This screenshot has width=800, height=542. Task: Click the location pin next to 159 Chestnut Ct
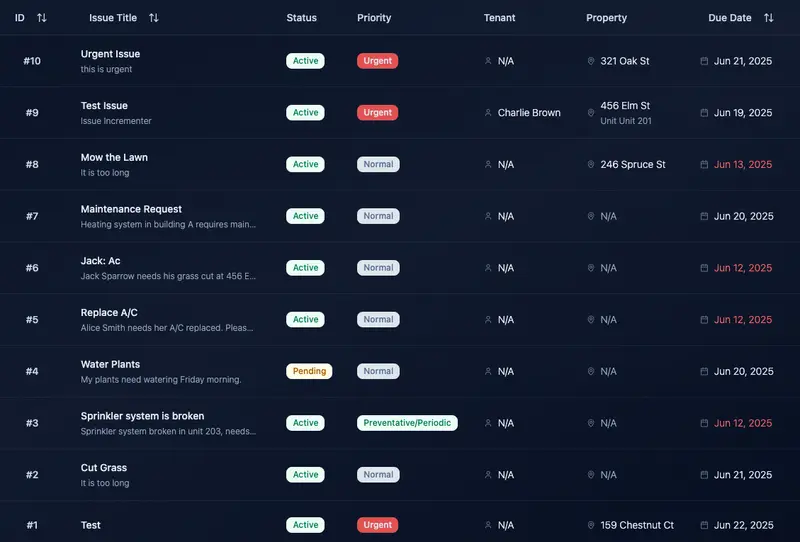click(591, 525)
